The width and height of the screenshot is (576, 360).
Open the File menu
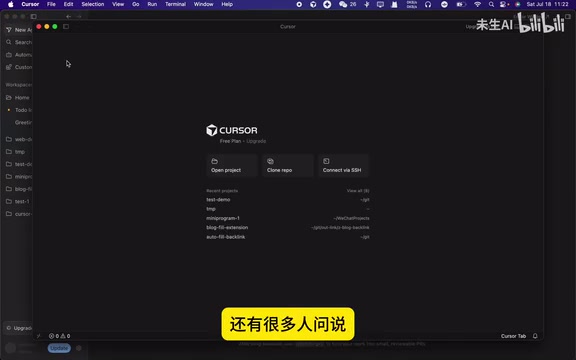51,4
